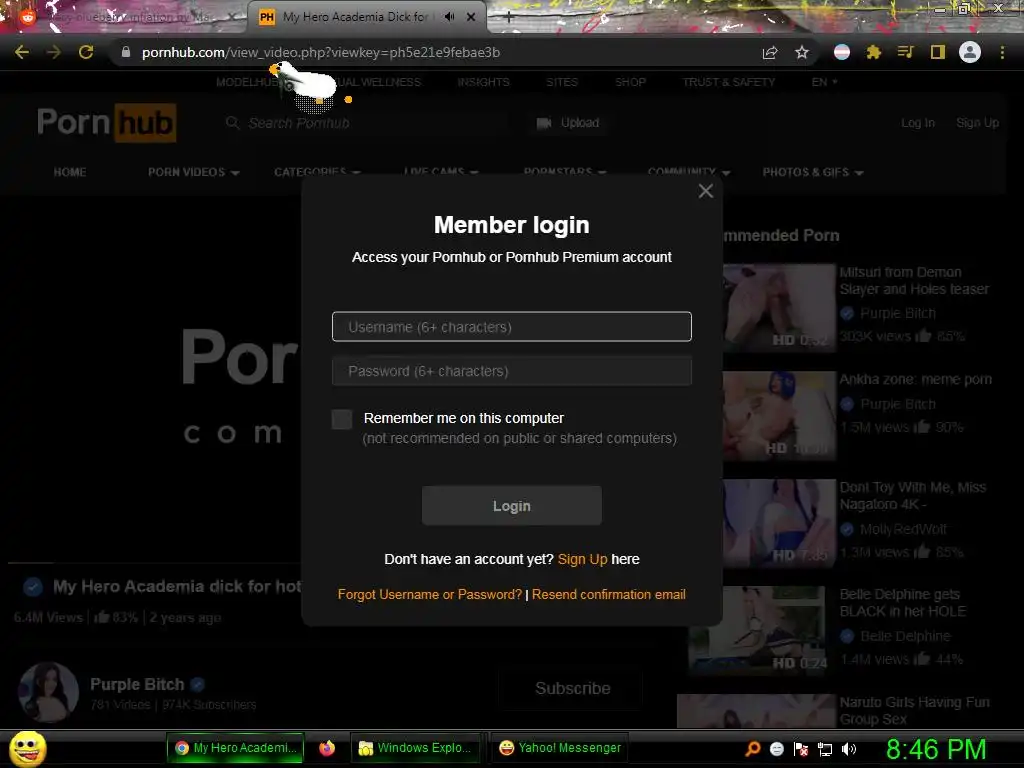Click the verified badge beside the video title

coord(33,586)
